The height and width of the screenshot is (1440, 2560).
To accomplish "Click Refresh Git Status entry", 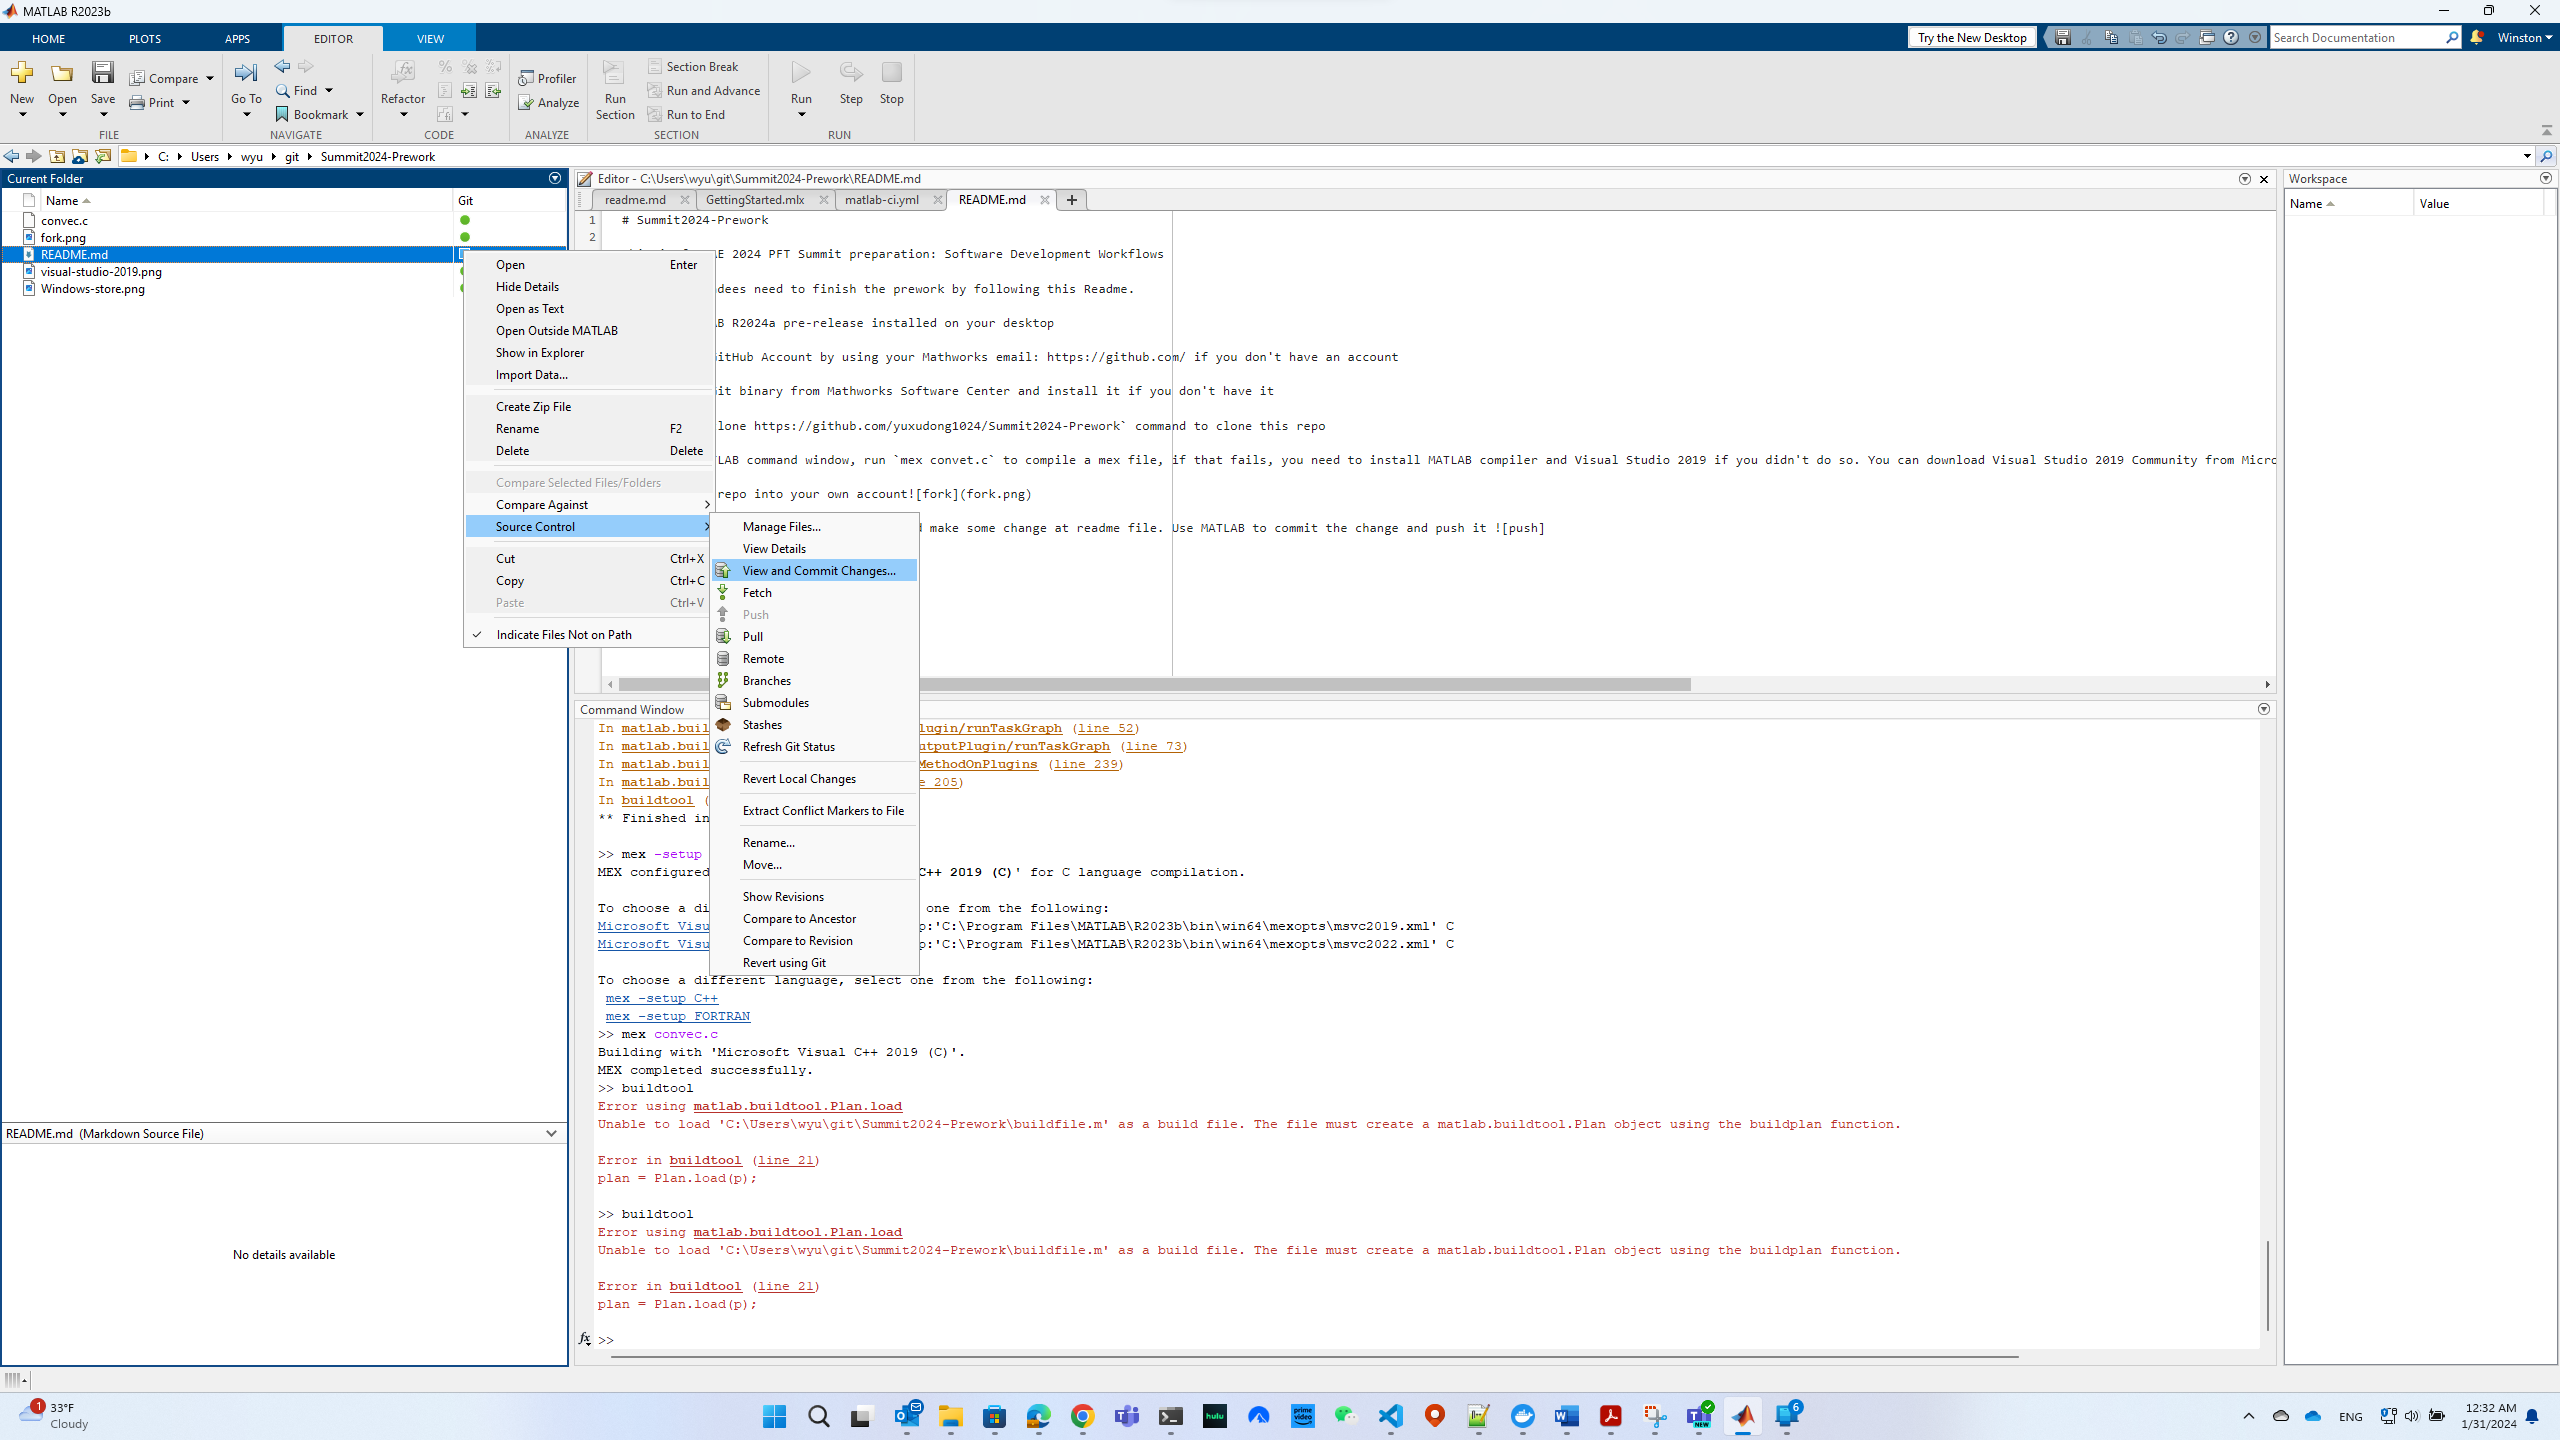I will pyautogui.click(x=788, y=747).
